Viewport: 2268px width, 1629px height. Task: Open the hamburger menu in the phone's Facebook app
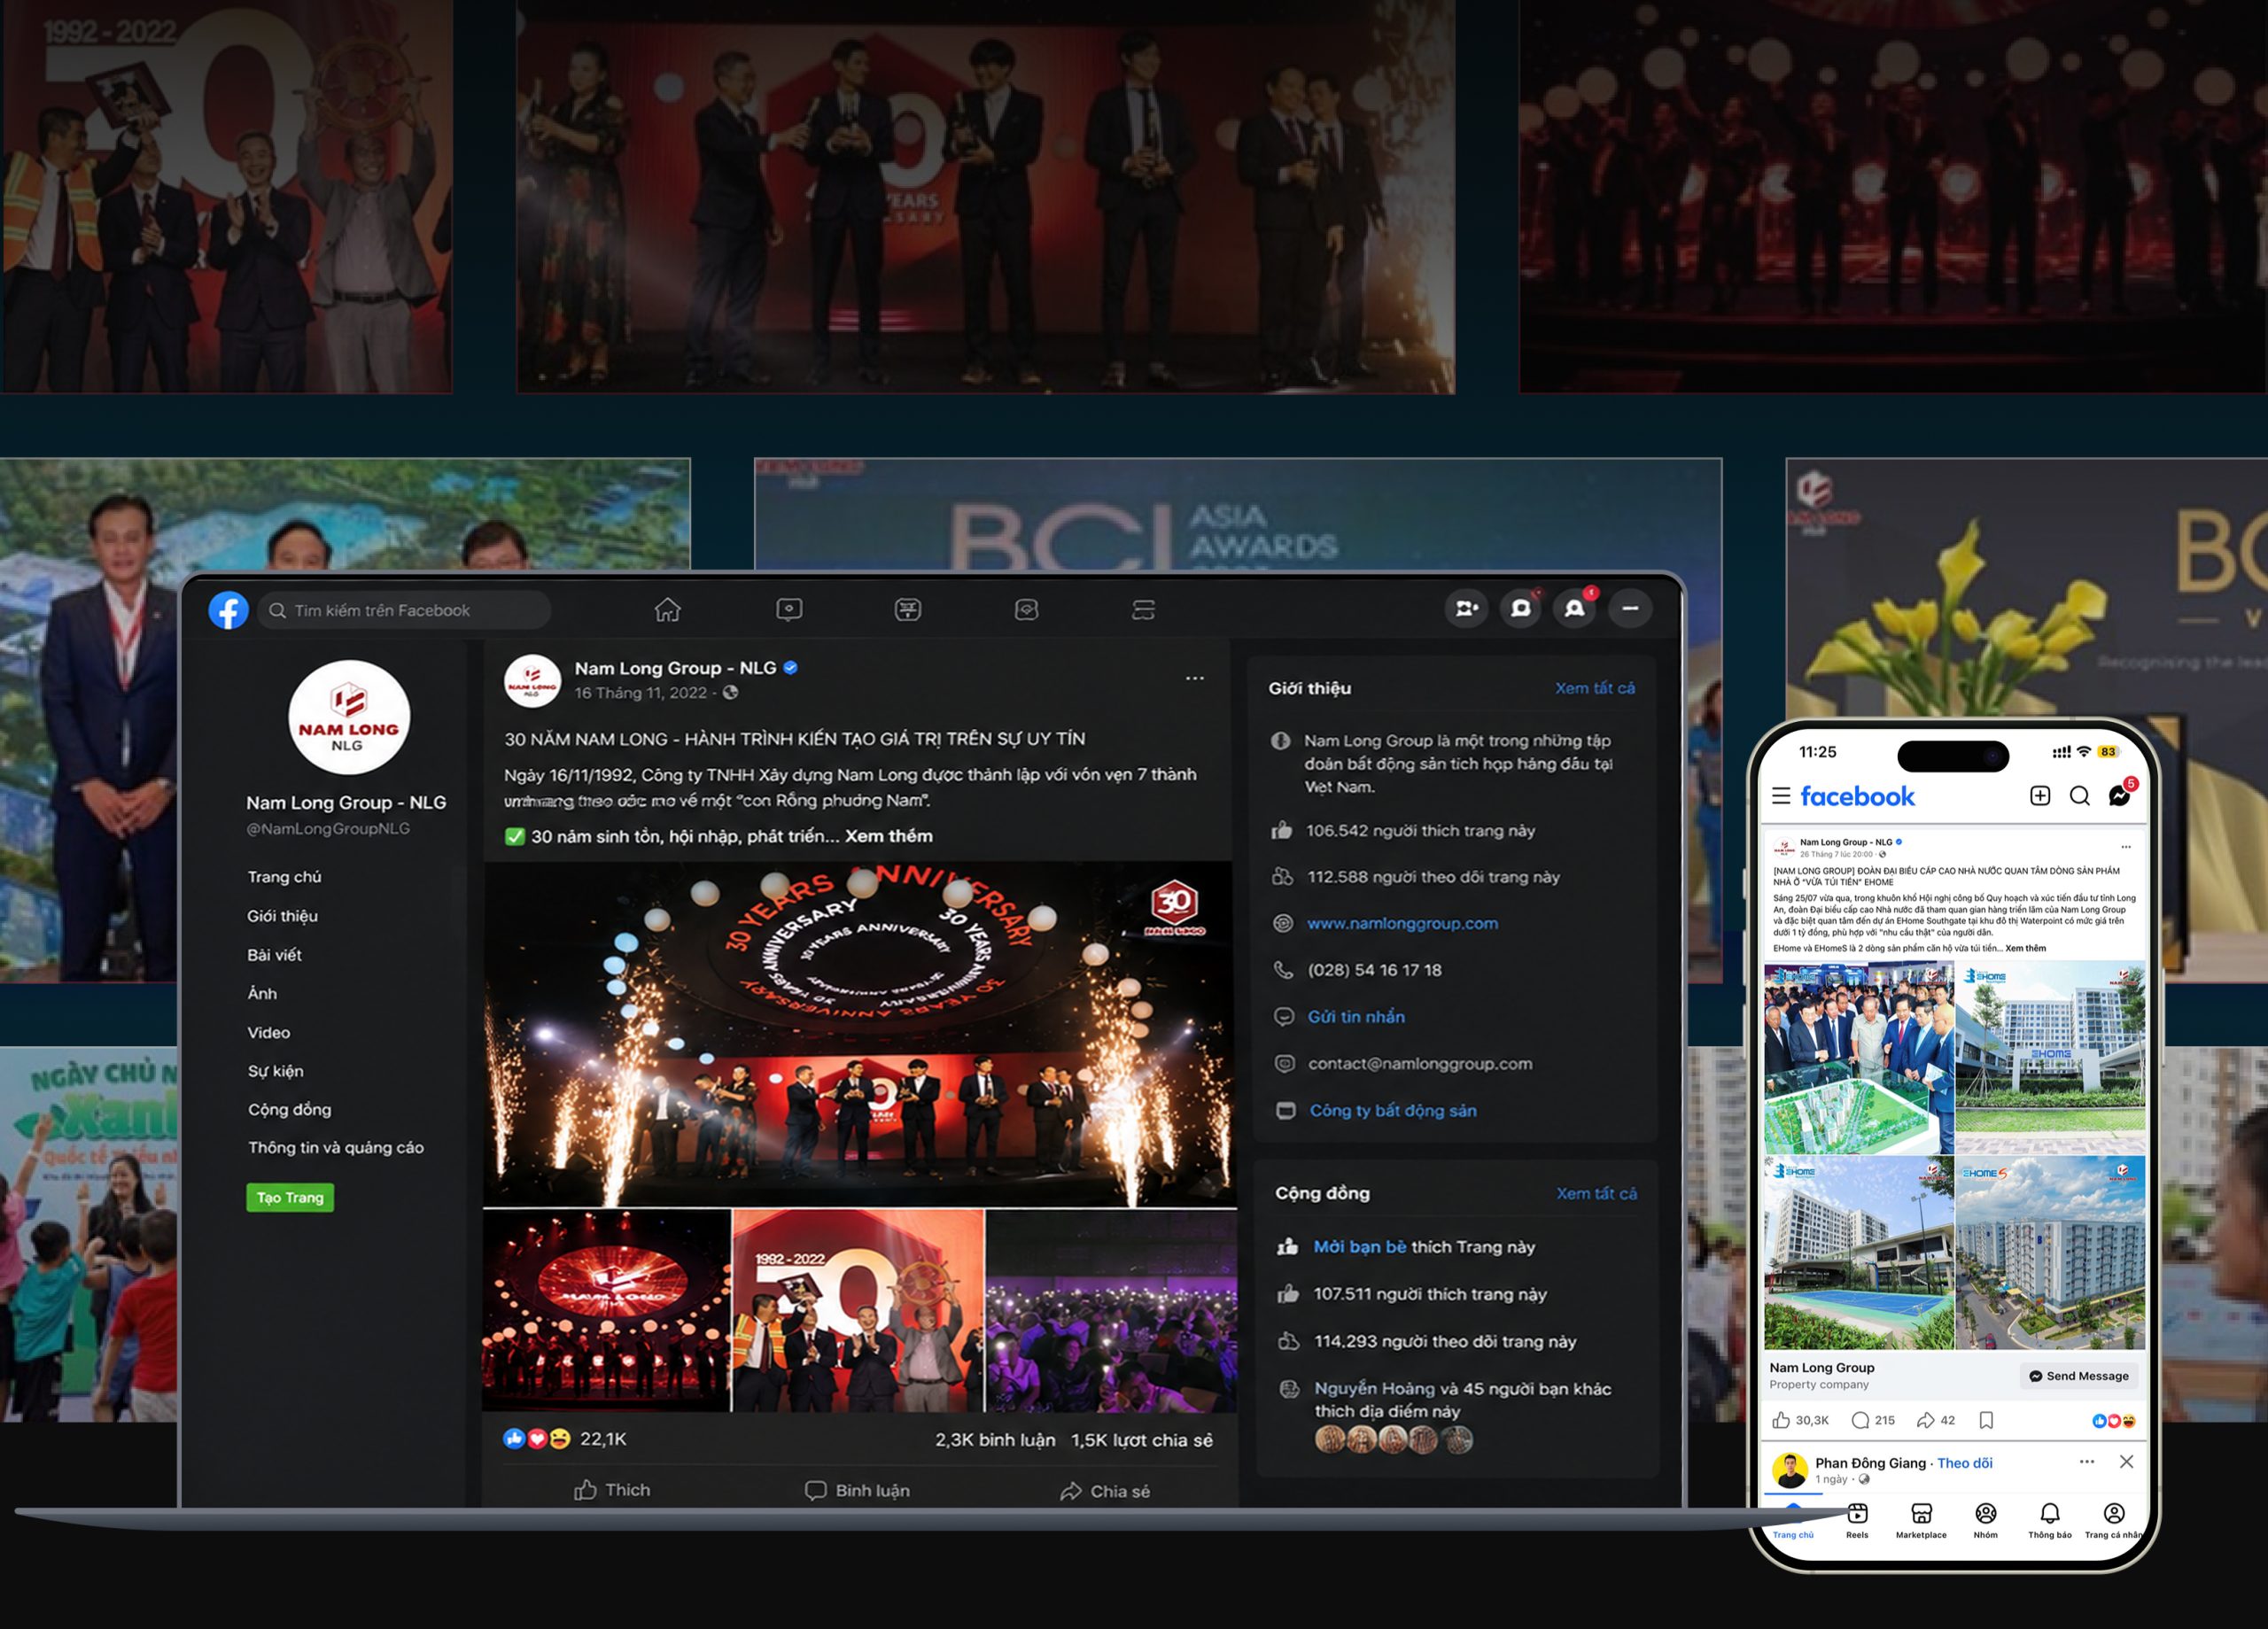point(1781,796)
